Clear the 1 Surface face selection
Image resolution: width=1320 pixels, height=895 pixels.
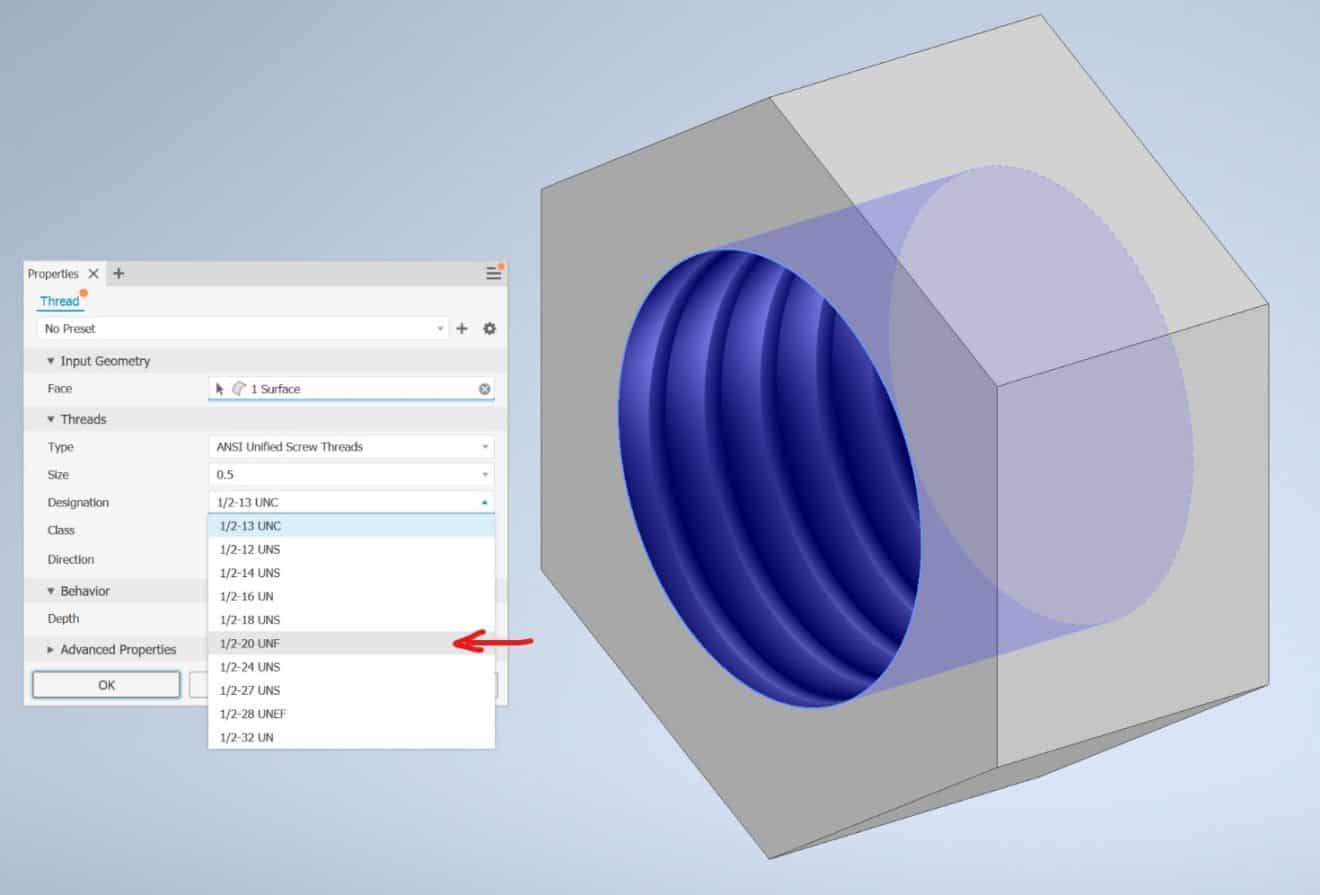pyautogui.click(x=484, y=389)
